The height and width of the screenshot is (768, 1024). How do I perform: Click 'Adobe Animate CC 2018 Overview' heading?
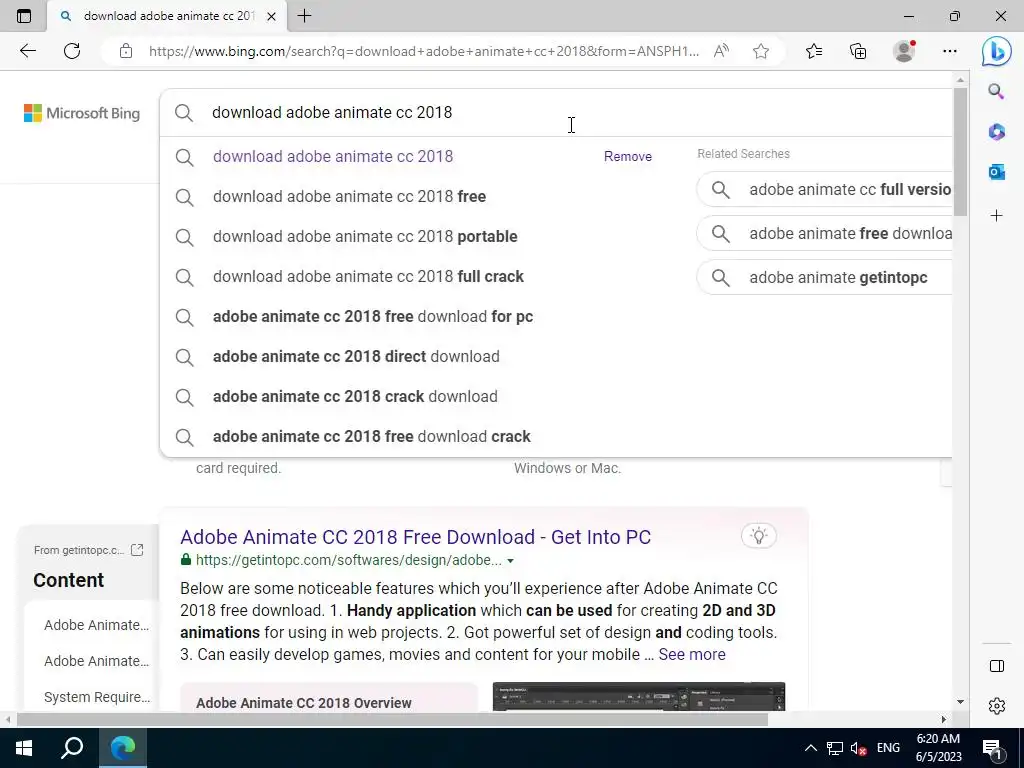304,703
